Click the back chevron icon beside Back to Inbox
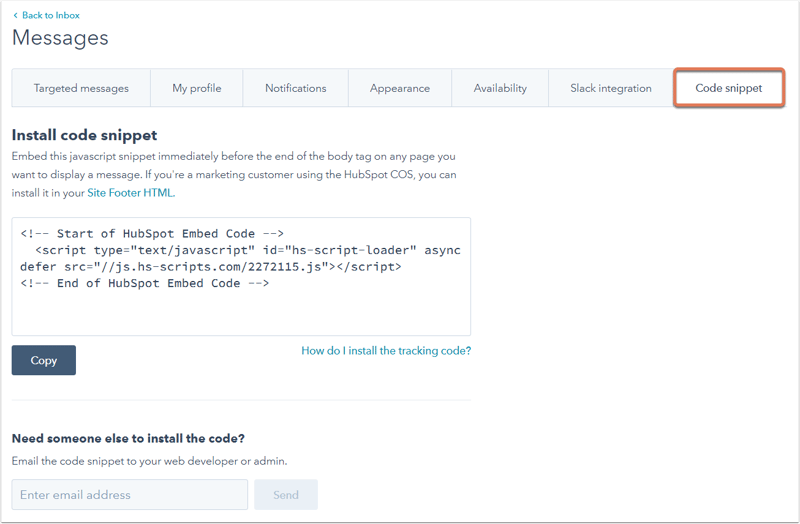800x524 pixels. tap(15, 15)
